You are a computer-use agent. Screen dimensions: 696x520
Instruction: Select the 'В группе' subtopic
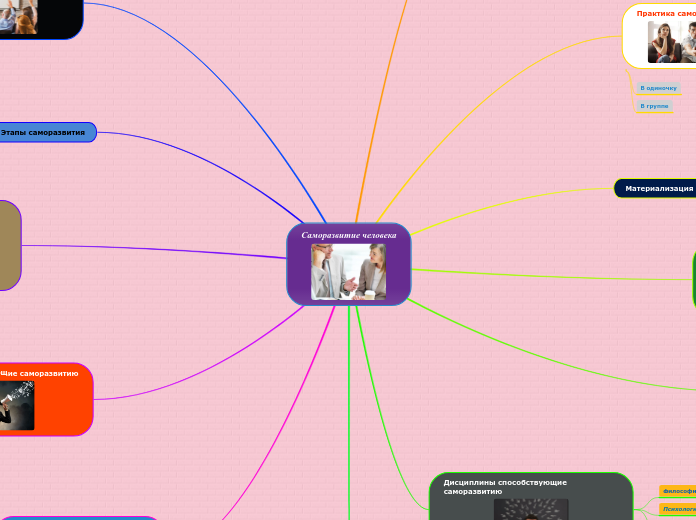654,106
